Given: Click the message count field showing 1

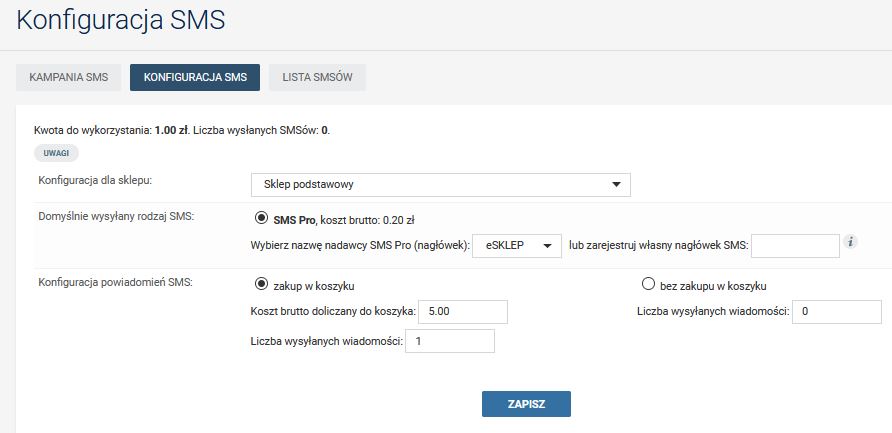Looking at the screenshot, I should click(x=450, y=342).
